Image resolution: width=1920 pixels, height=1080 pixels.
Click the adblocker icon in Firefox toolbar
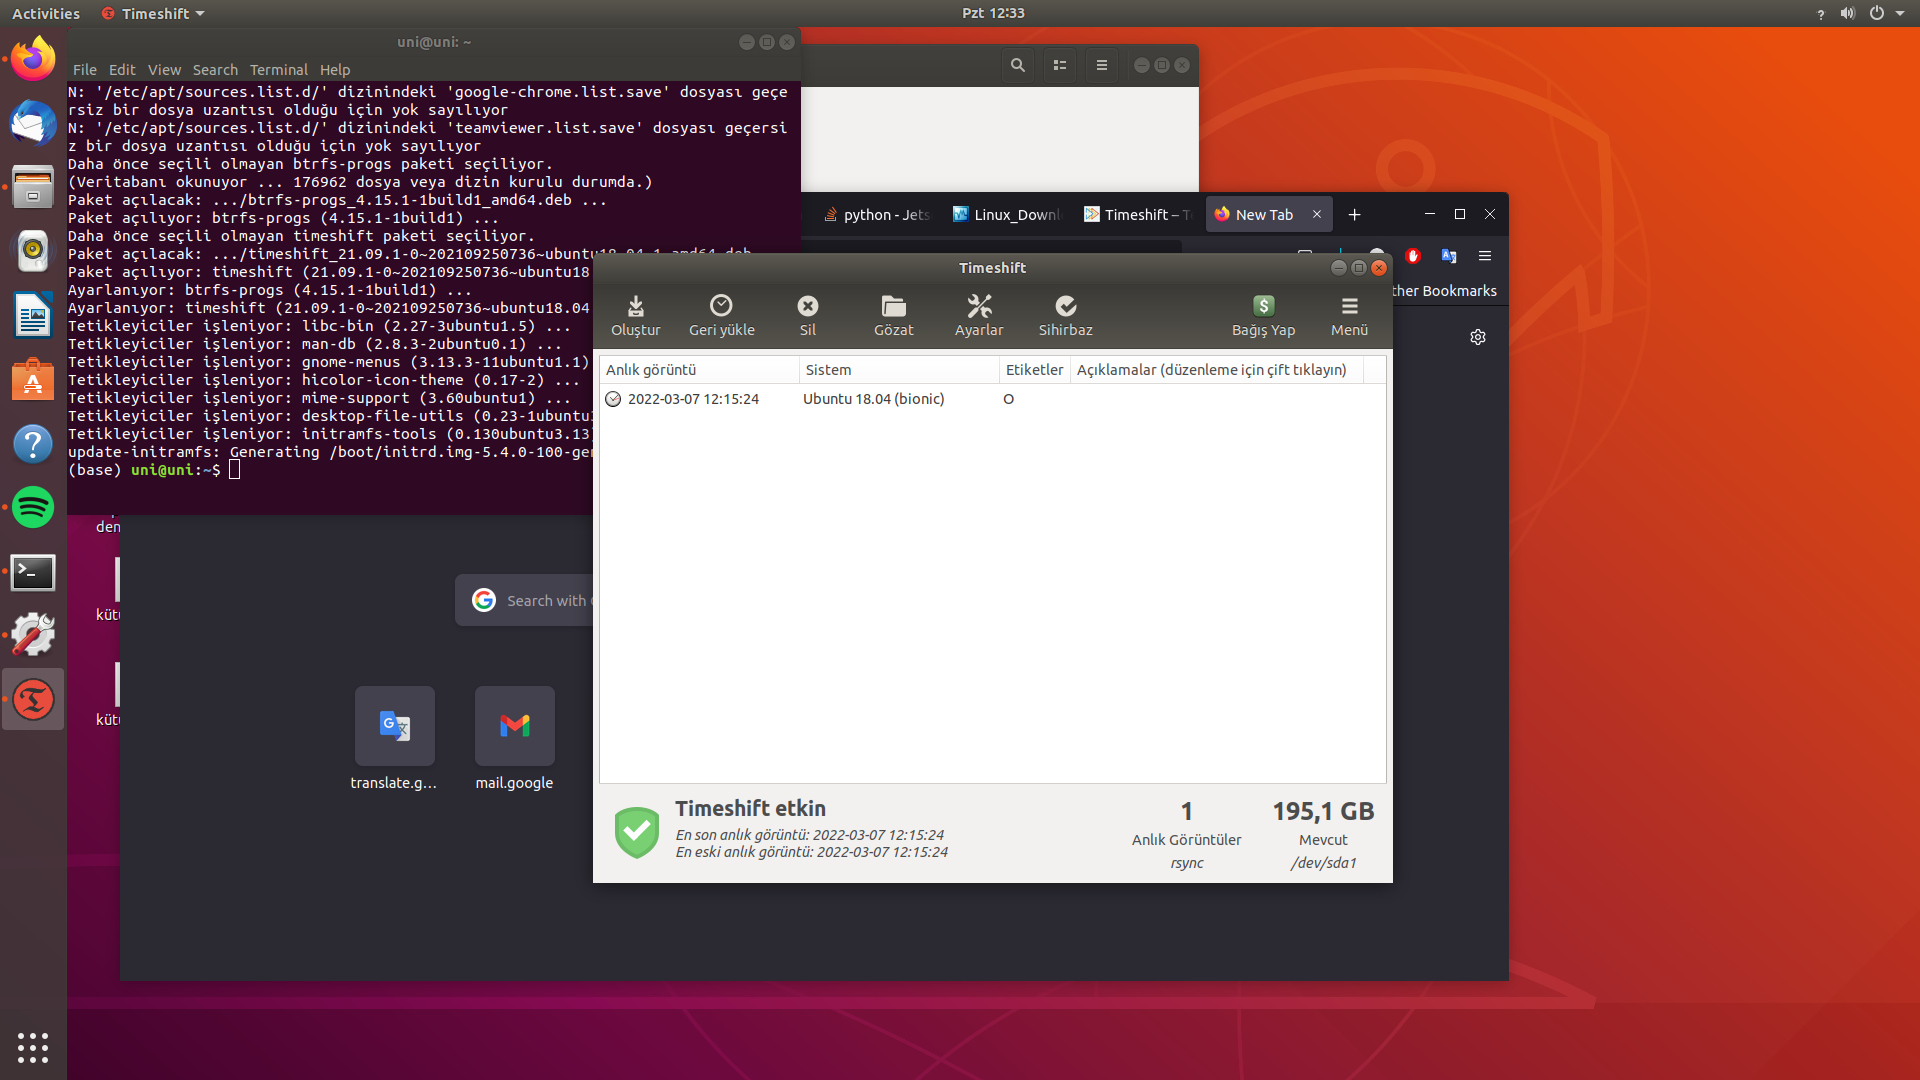(x=1413, y=256)
